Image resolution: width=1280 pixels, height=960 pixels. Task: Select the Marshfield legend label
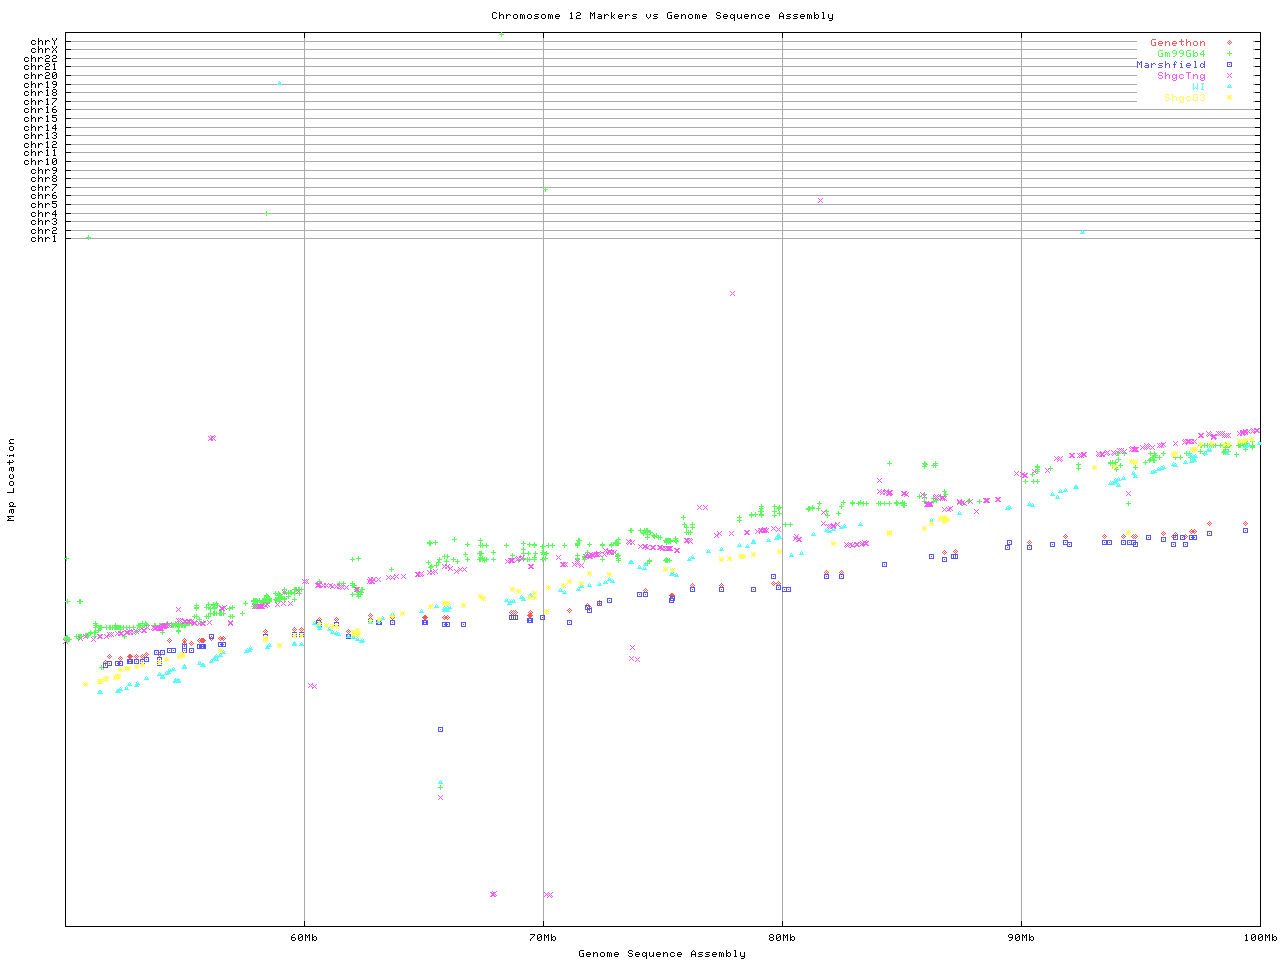tap(1170, 65)
